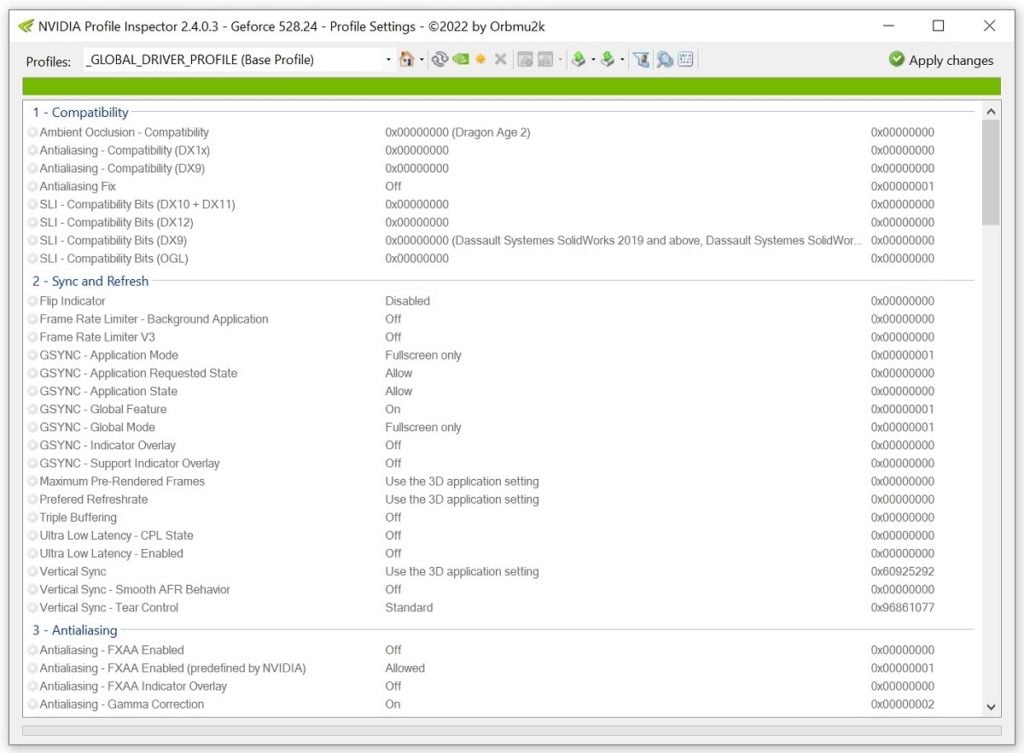1024x753 pixels.
Task: Click the refresh profile arrows icon
Action: click(439, 60)
